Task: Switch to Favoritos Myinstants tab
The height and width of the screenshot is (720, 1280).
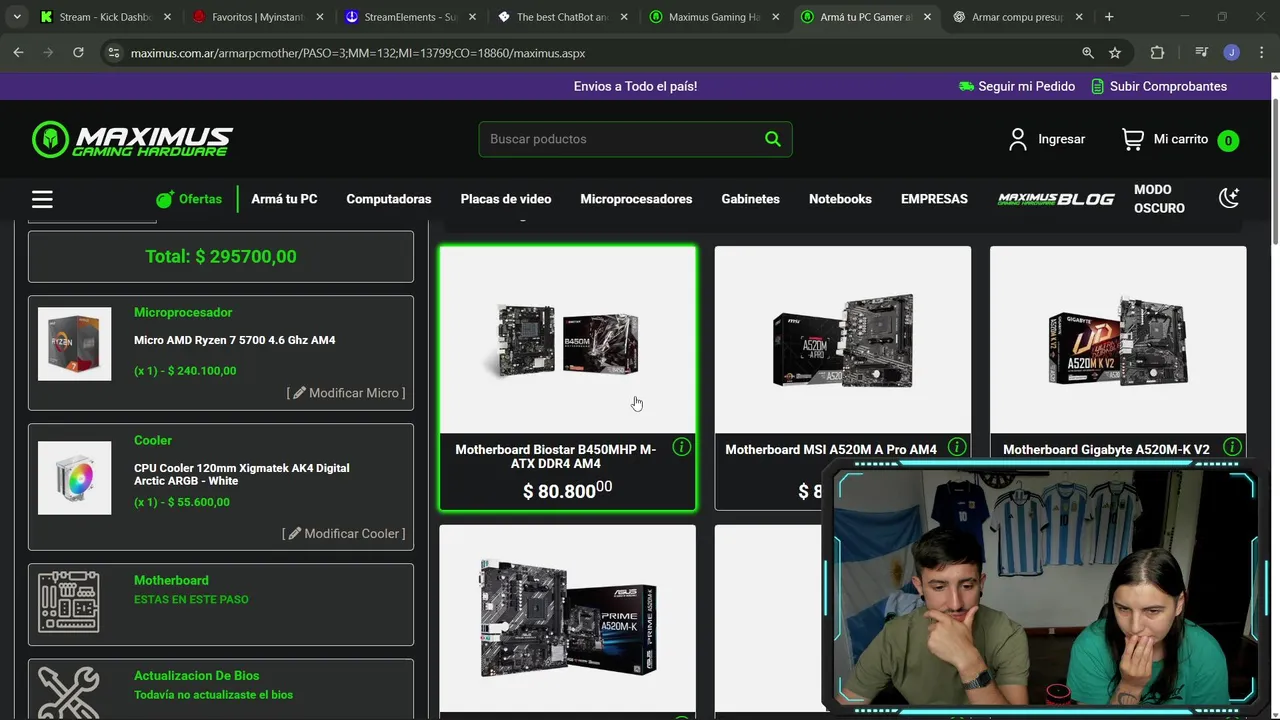Action: pyautogui.click(x=257, y=17)
